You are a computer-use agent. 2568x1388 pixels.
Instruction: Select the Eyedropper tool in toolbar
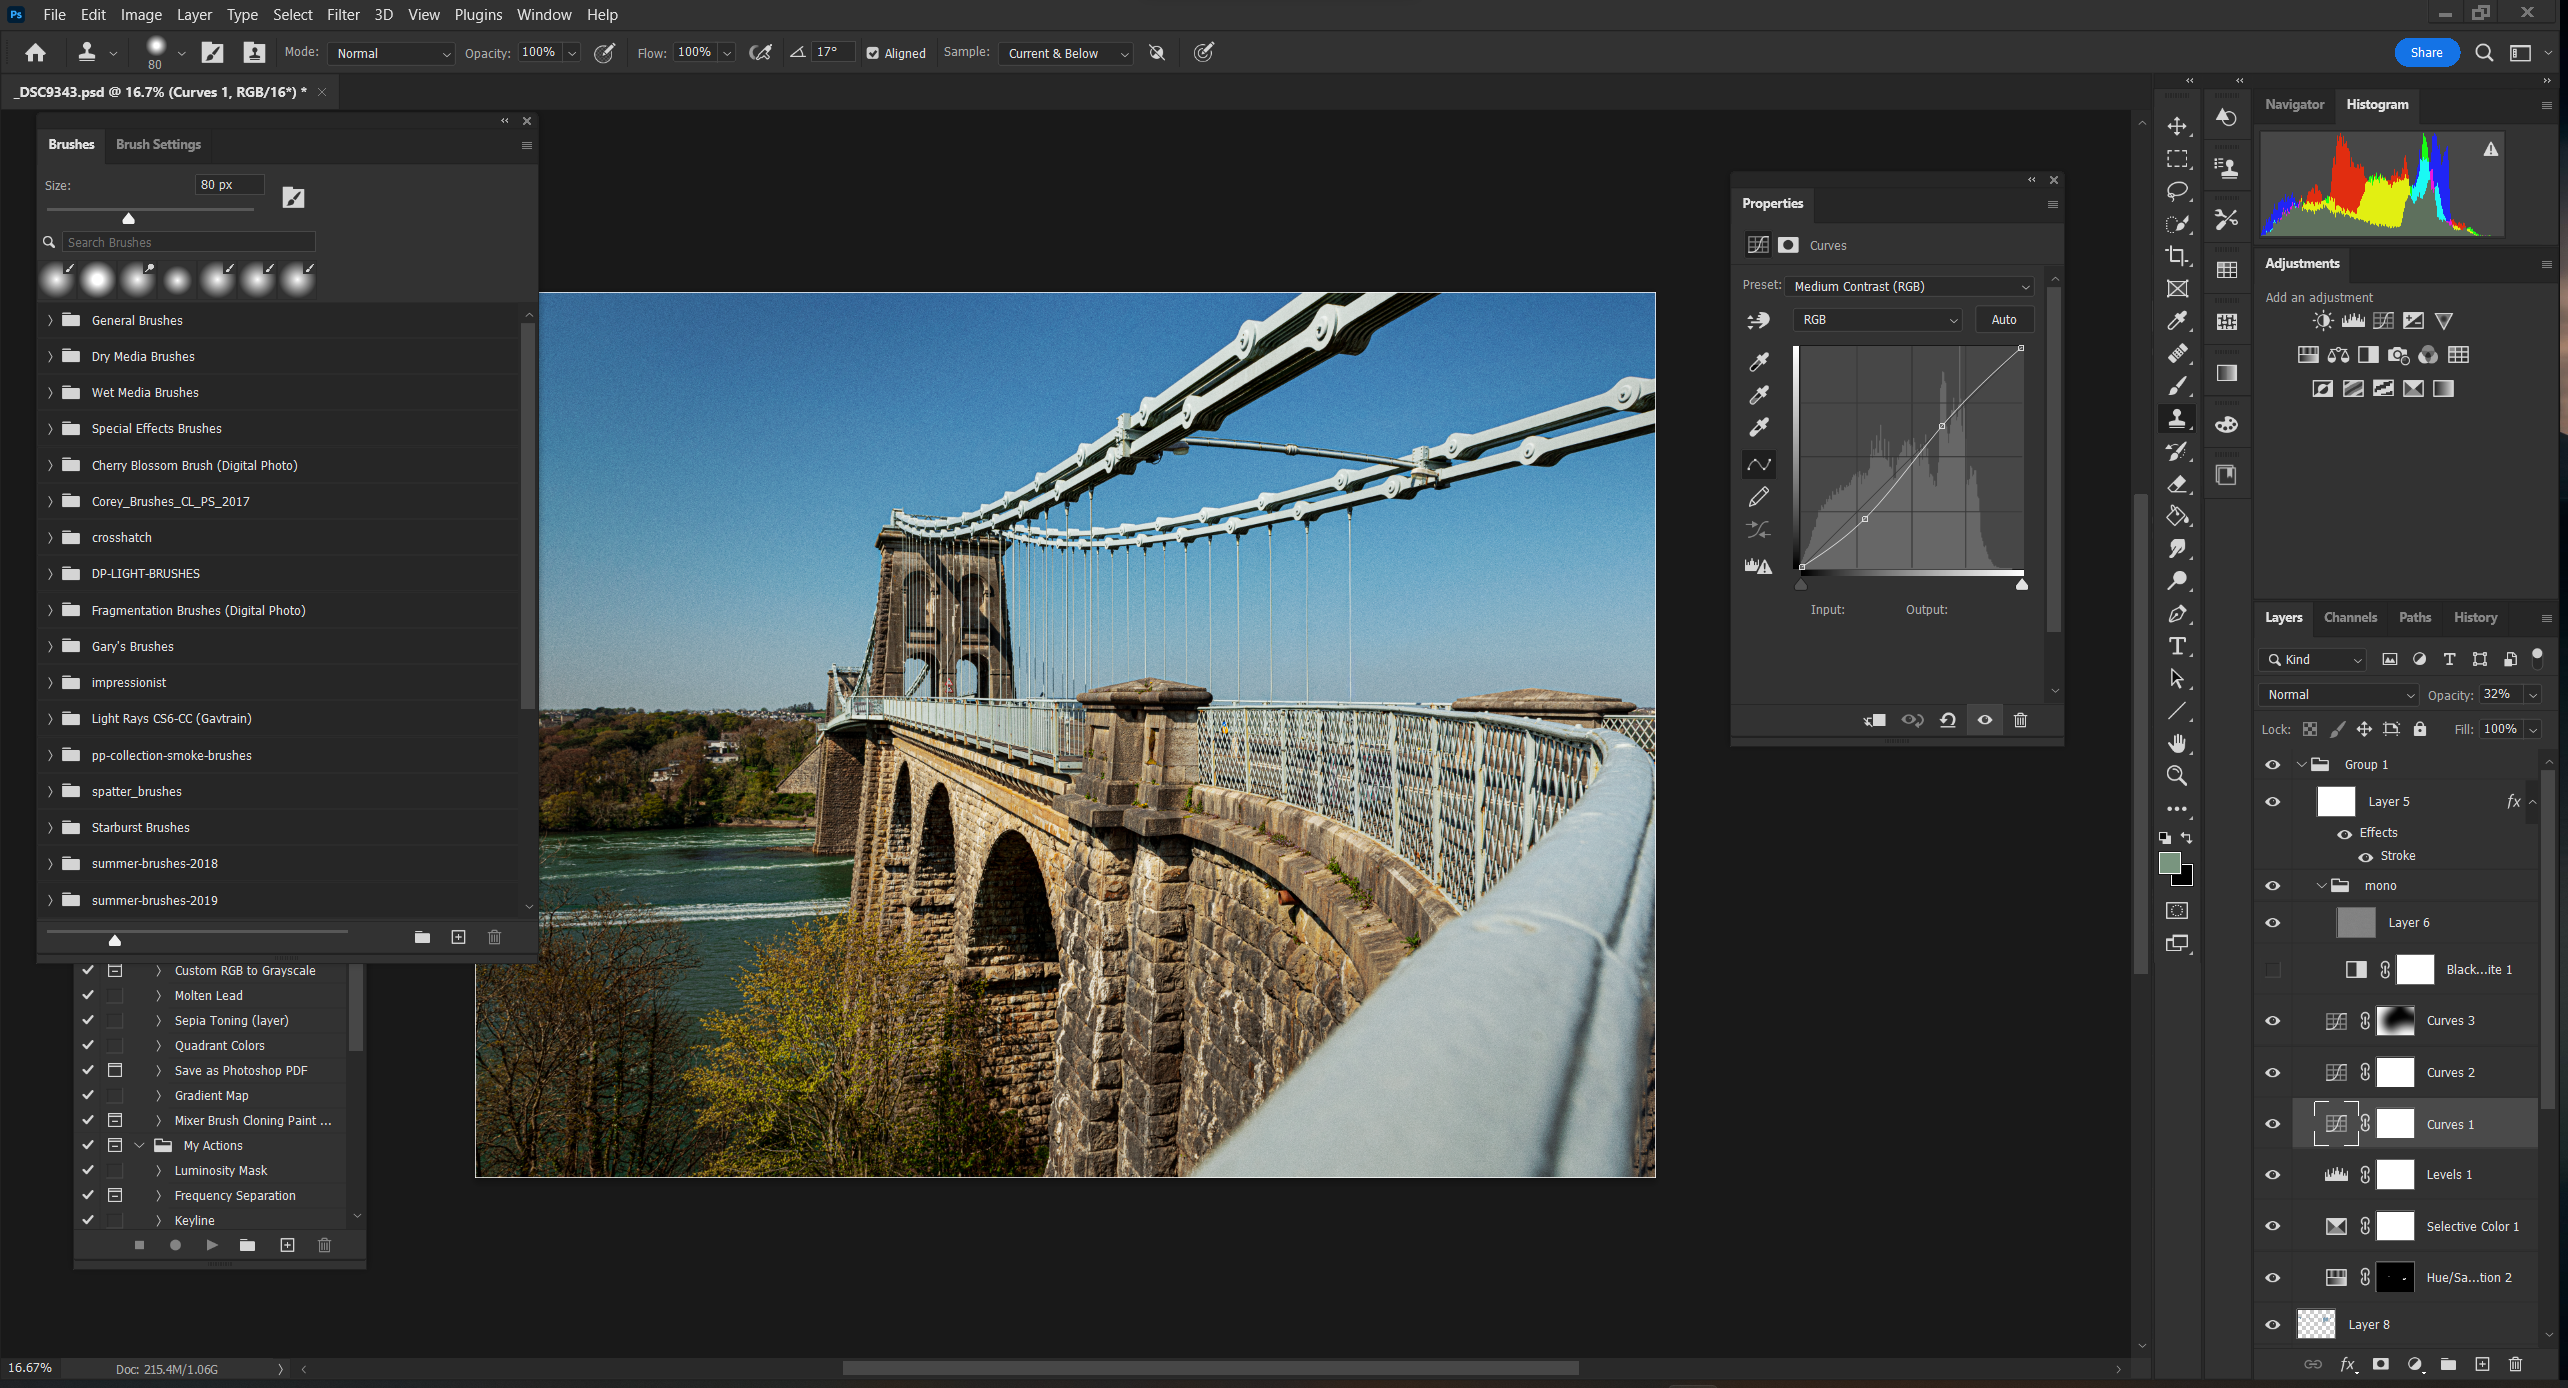pos(2177,321)
